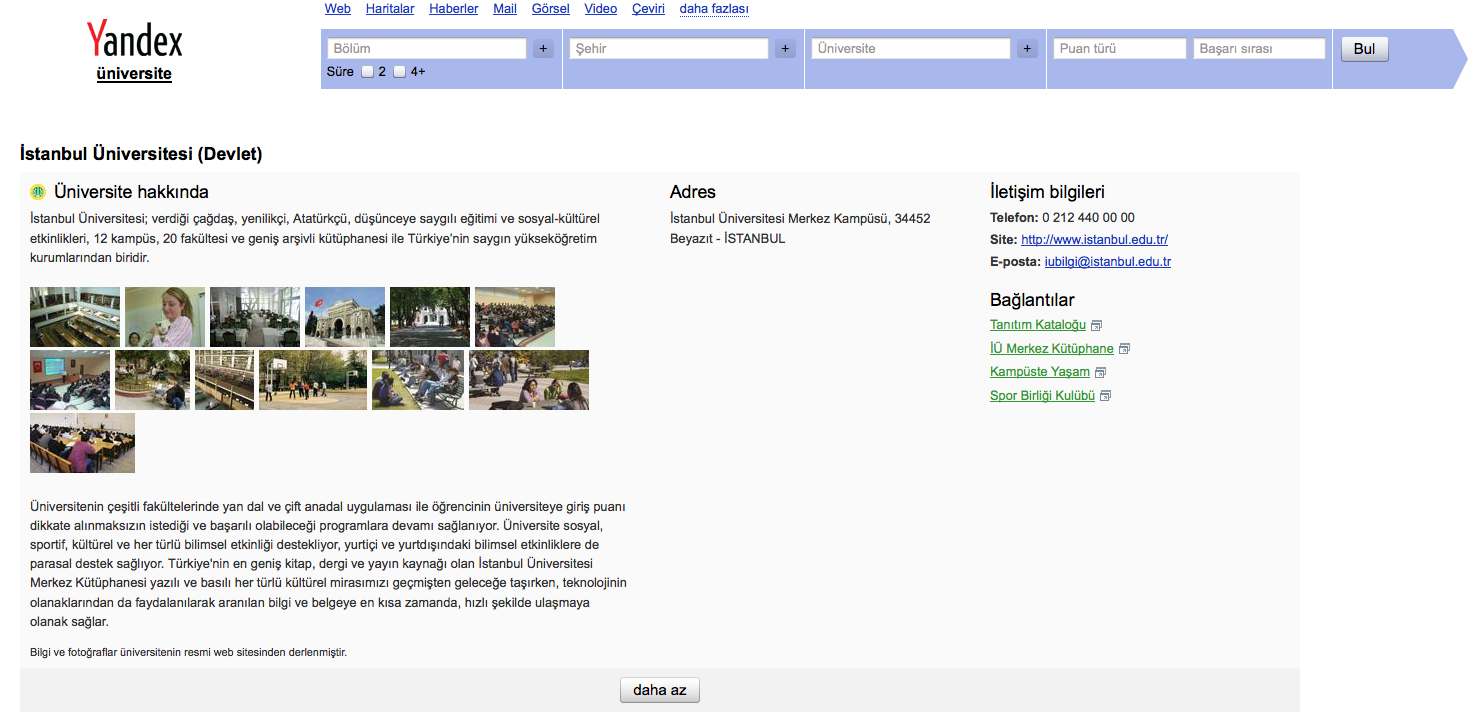
Task: Open Mail in the top navigation
Action: [505, 9]
